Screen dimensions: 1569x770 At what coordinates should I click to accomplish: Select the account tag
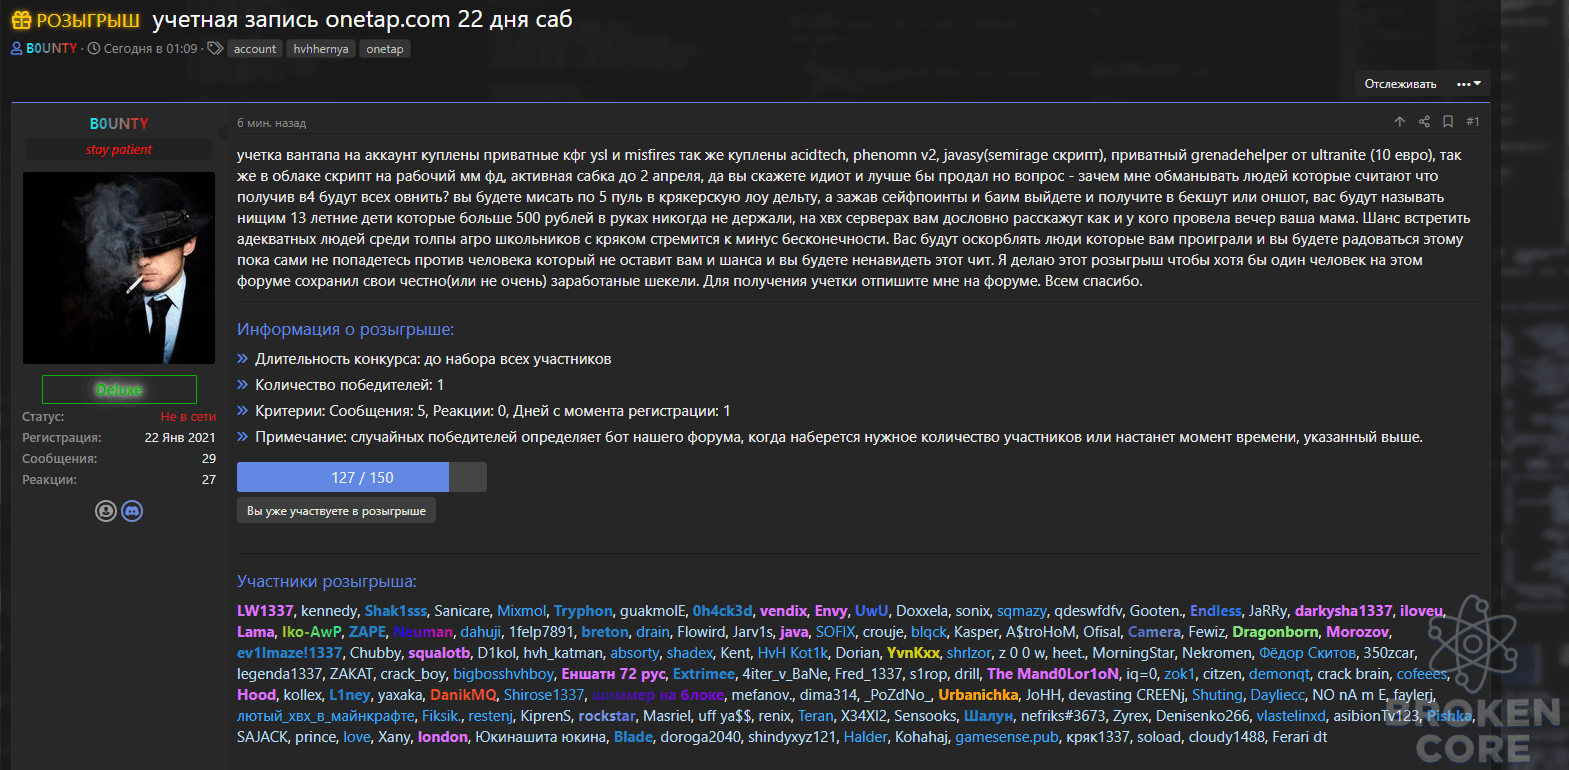pos(255,49)
